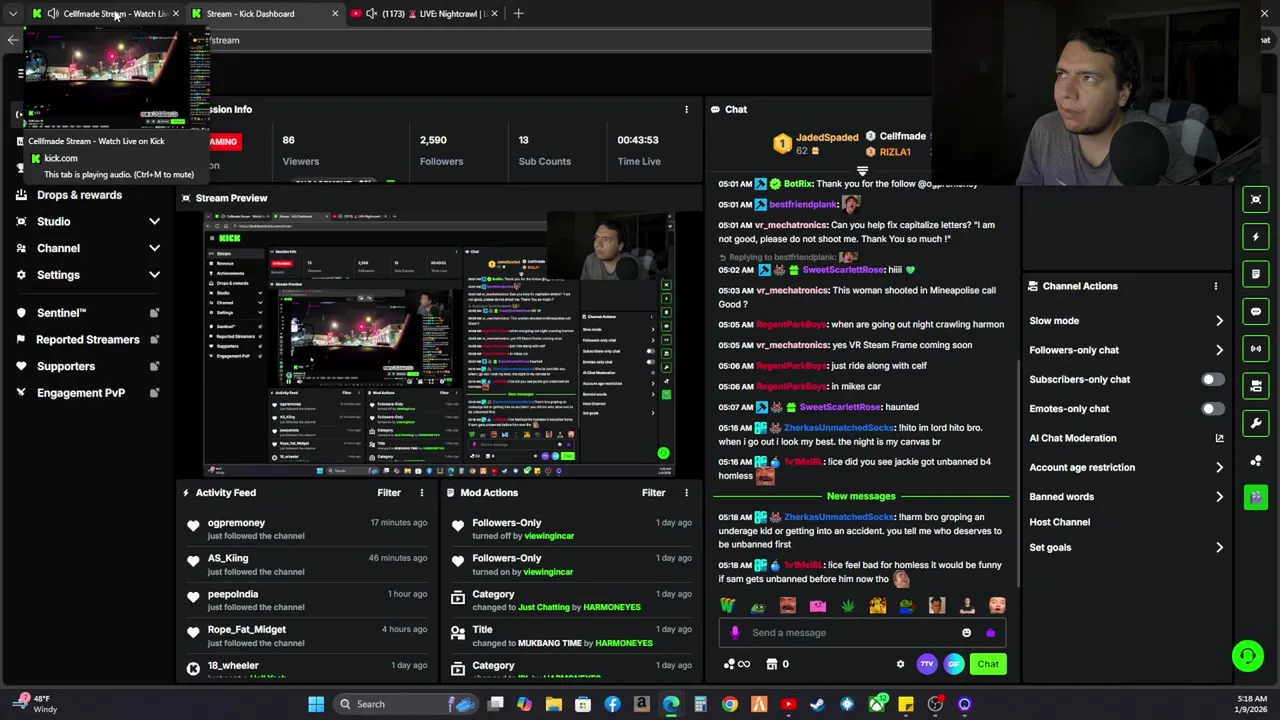Open Activity Feed Filter
Viewport: 1280px width, 720px height.
tap(389, 492)
